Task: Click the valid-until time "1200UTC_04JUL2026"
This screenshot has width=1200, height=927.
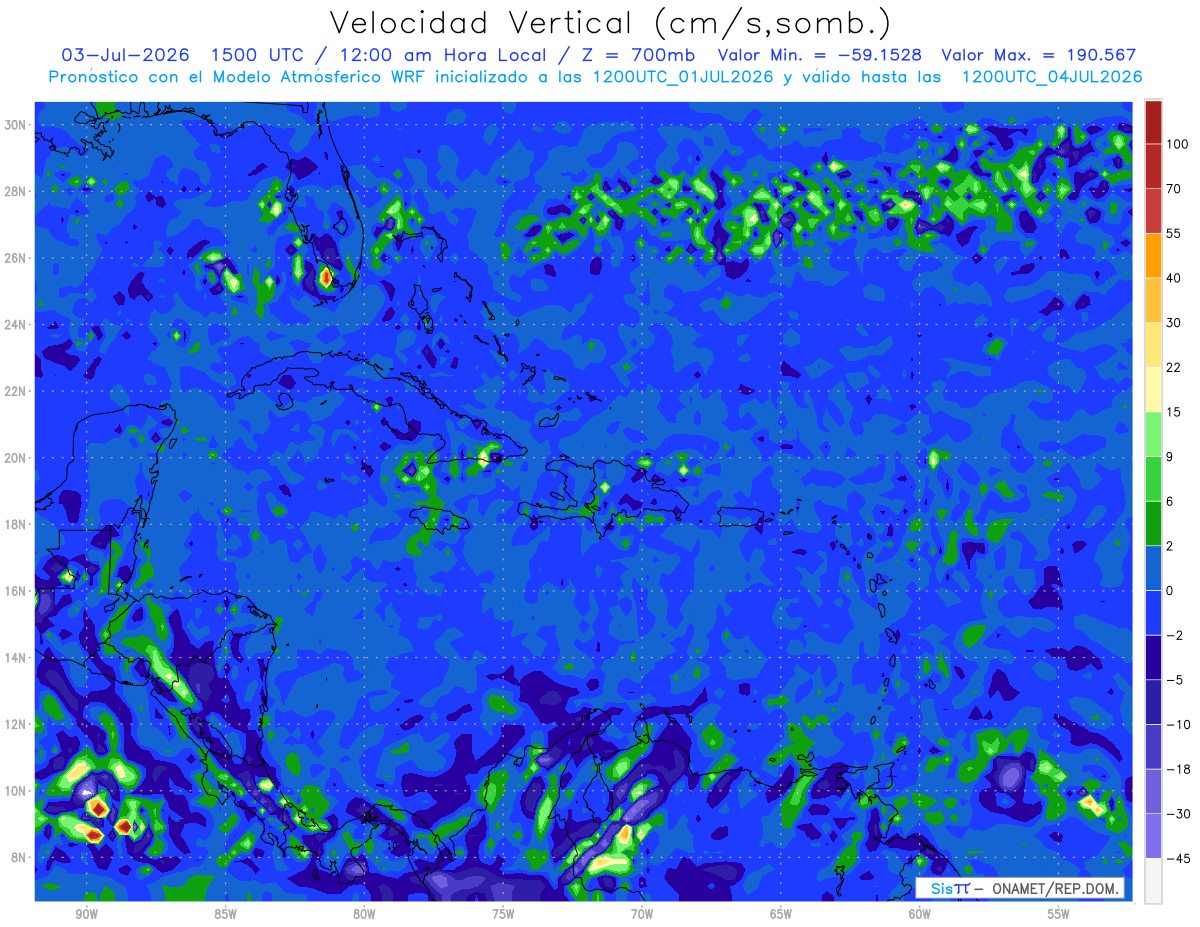Action: pyautogui.click(x=1052, y=76)
